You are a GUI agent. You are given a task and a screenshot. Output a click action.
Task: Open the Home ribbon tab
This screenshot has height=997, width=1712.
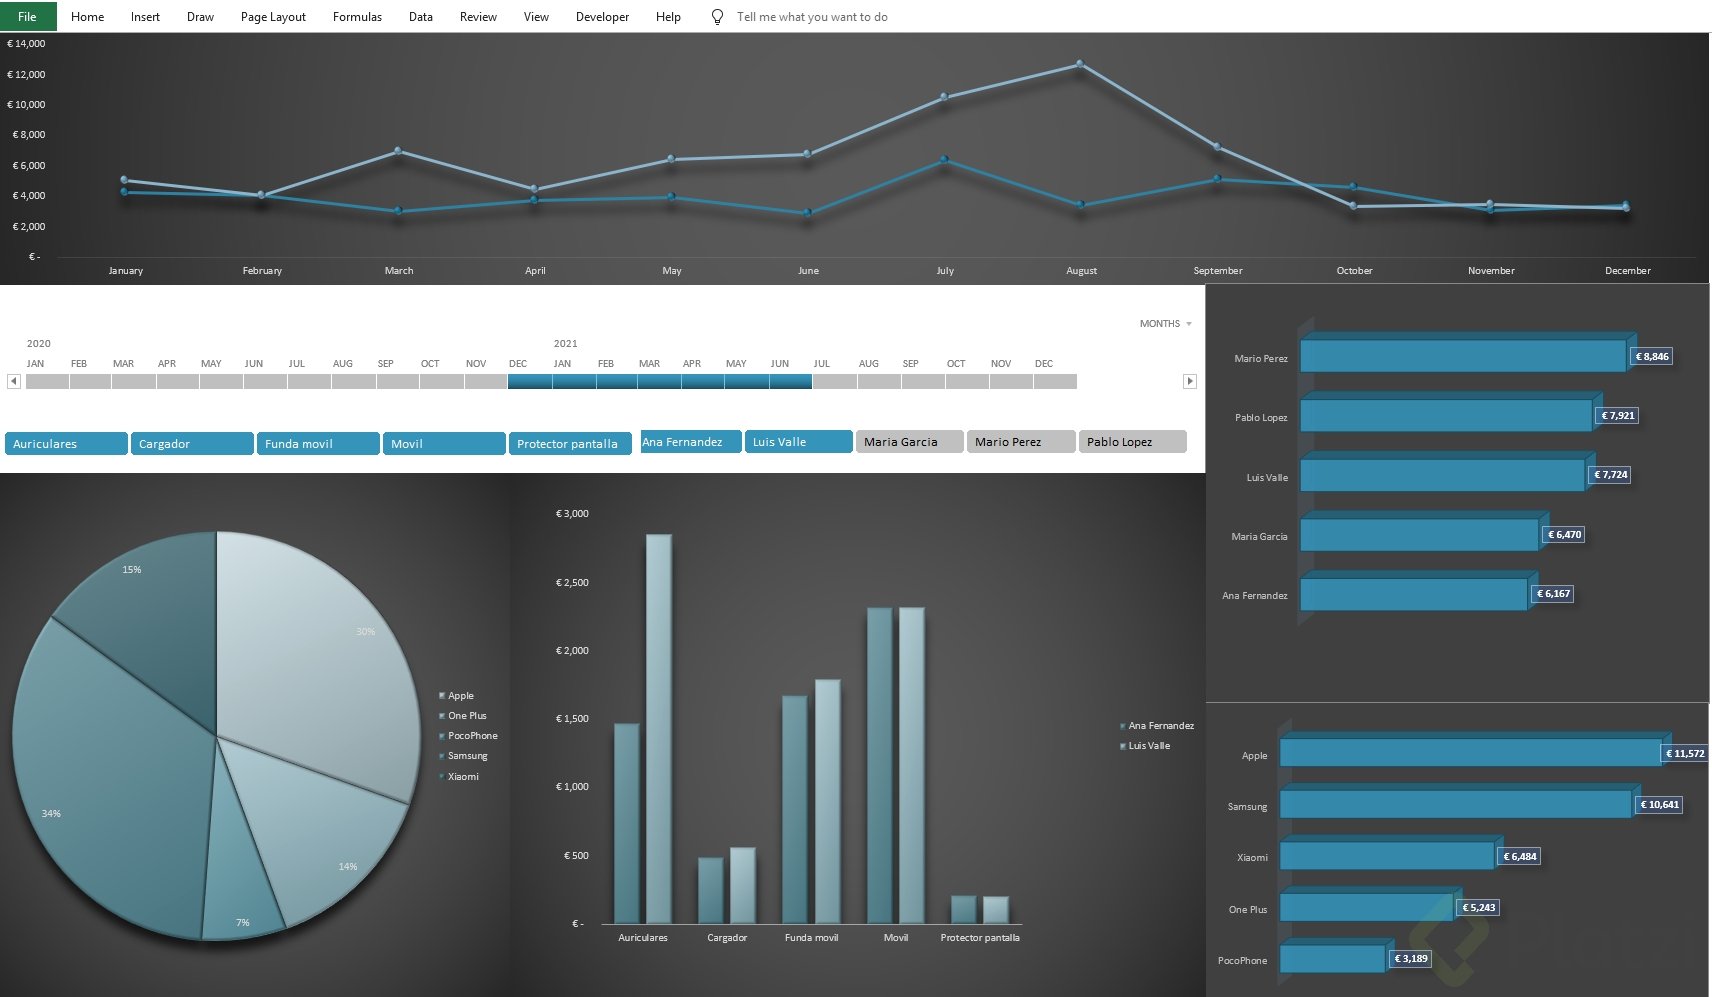(88, 17)
